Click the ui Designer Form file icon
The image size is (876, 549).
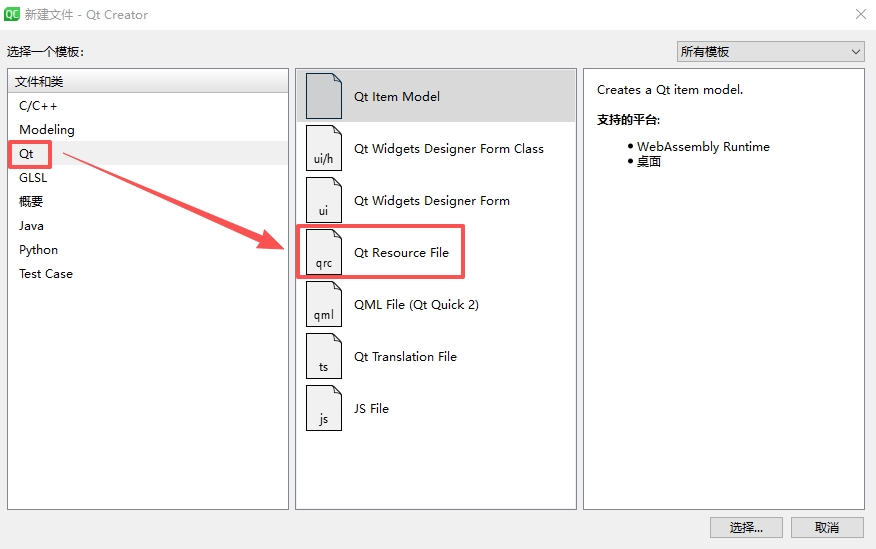click(324, 200)
